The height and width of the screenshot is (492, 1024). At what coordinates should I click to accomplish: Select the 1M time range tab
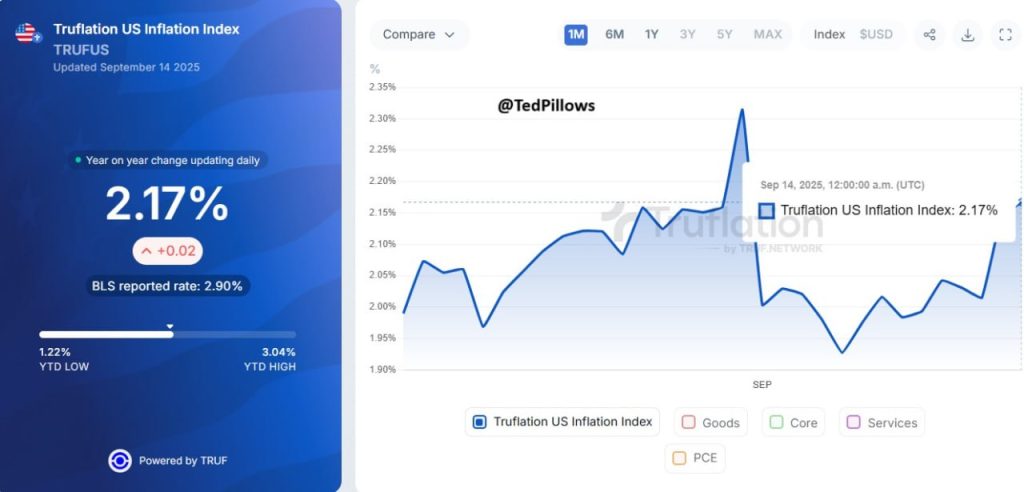(576, 35)
